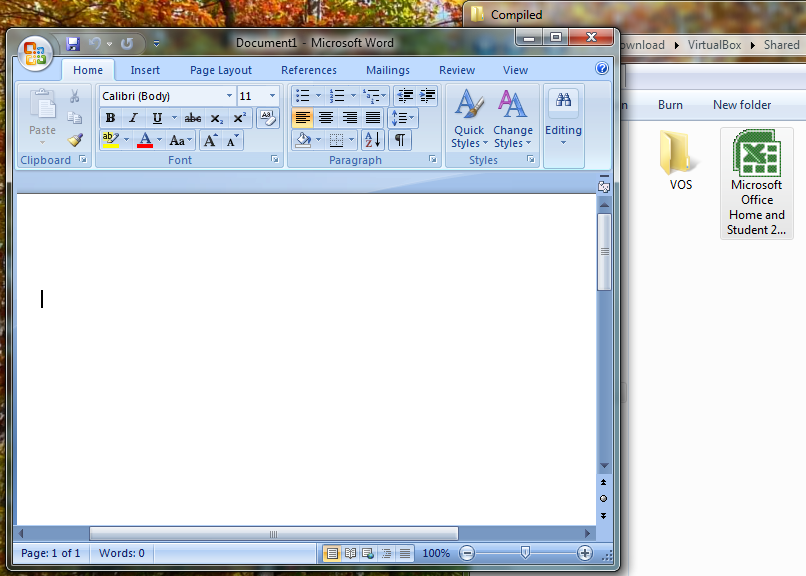Open the Mailings tab
806x576 pixels.
point(388,70)
